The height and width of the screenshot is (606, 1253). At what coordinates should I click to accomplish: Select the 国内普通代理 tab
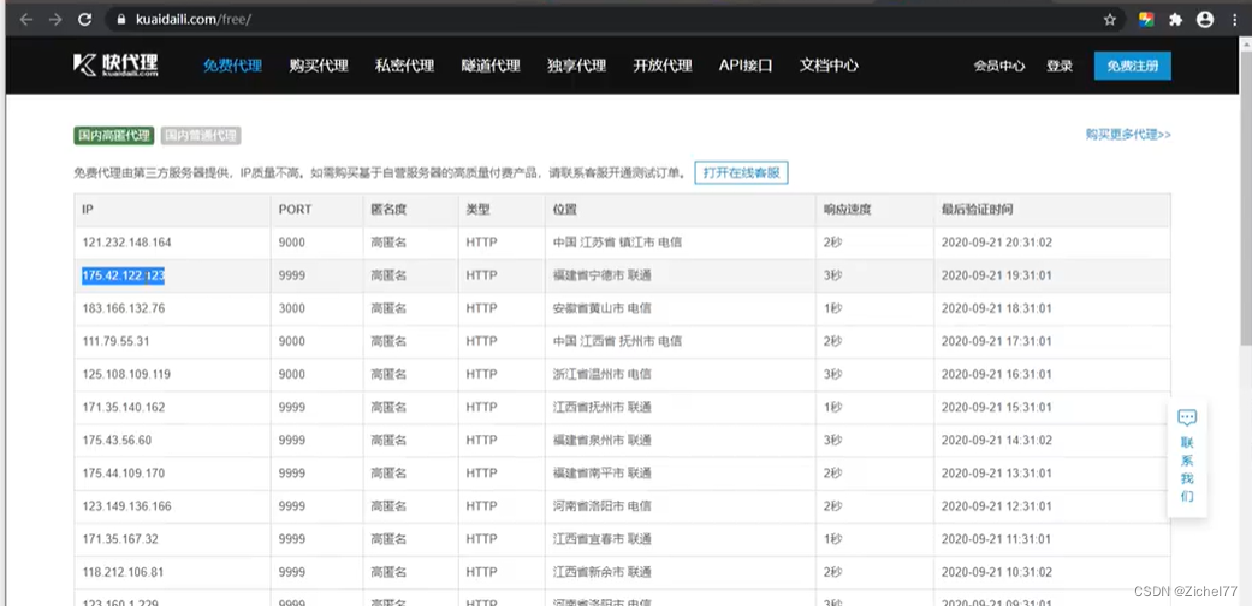(x=201, y=136)
